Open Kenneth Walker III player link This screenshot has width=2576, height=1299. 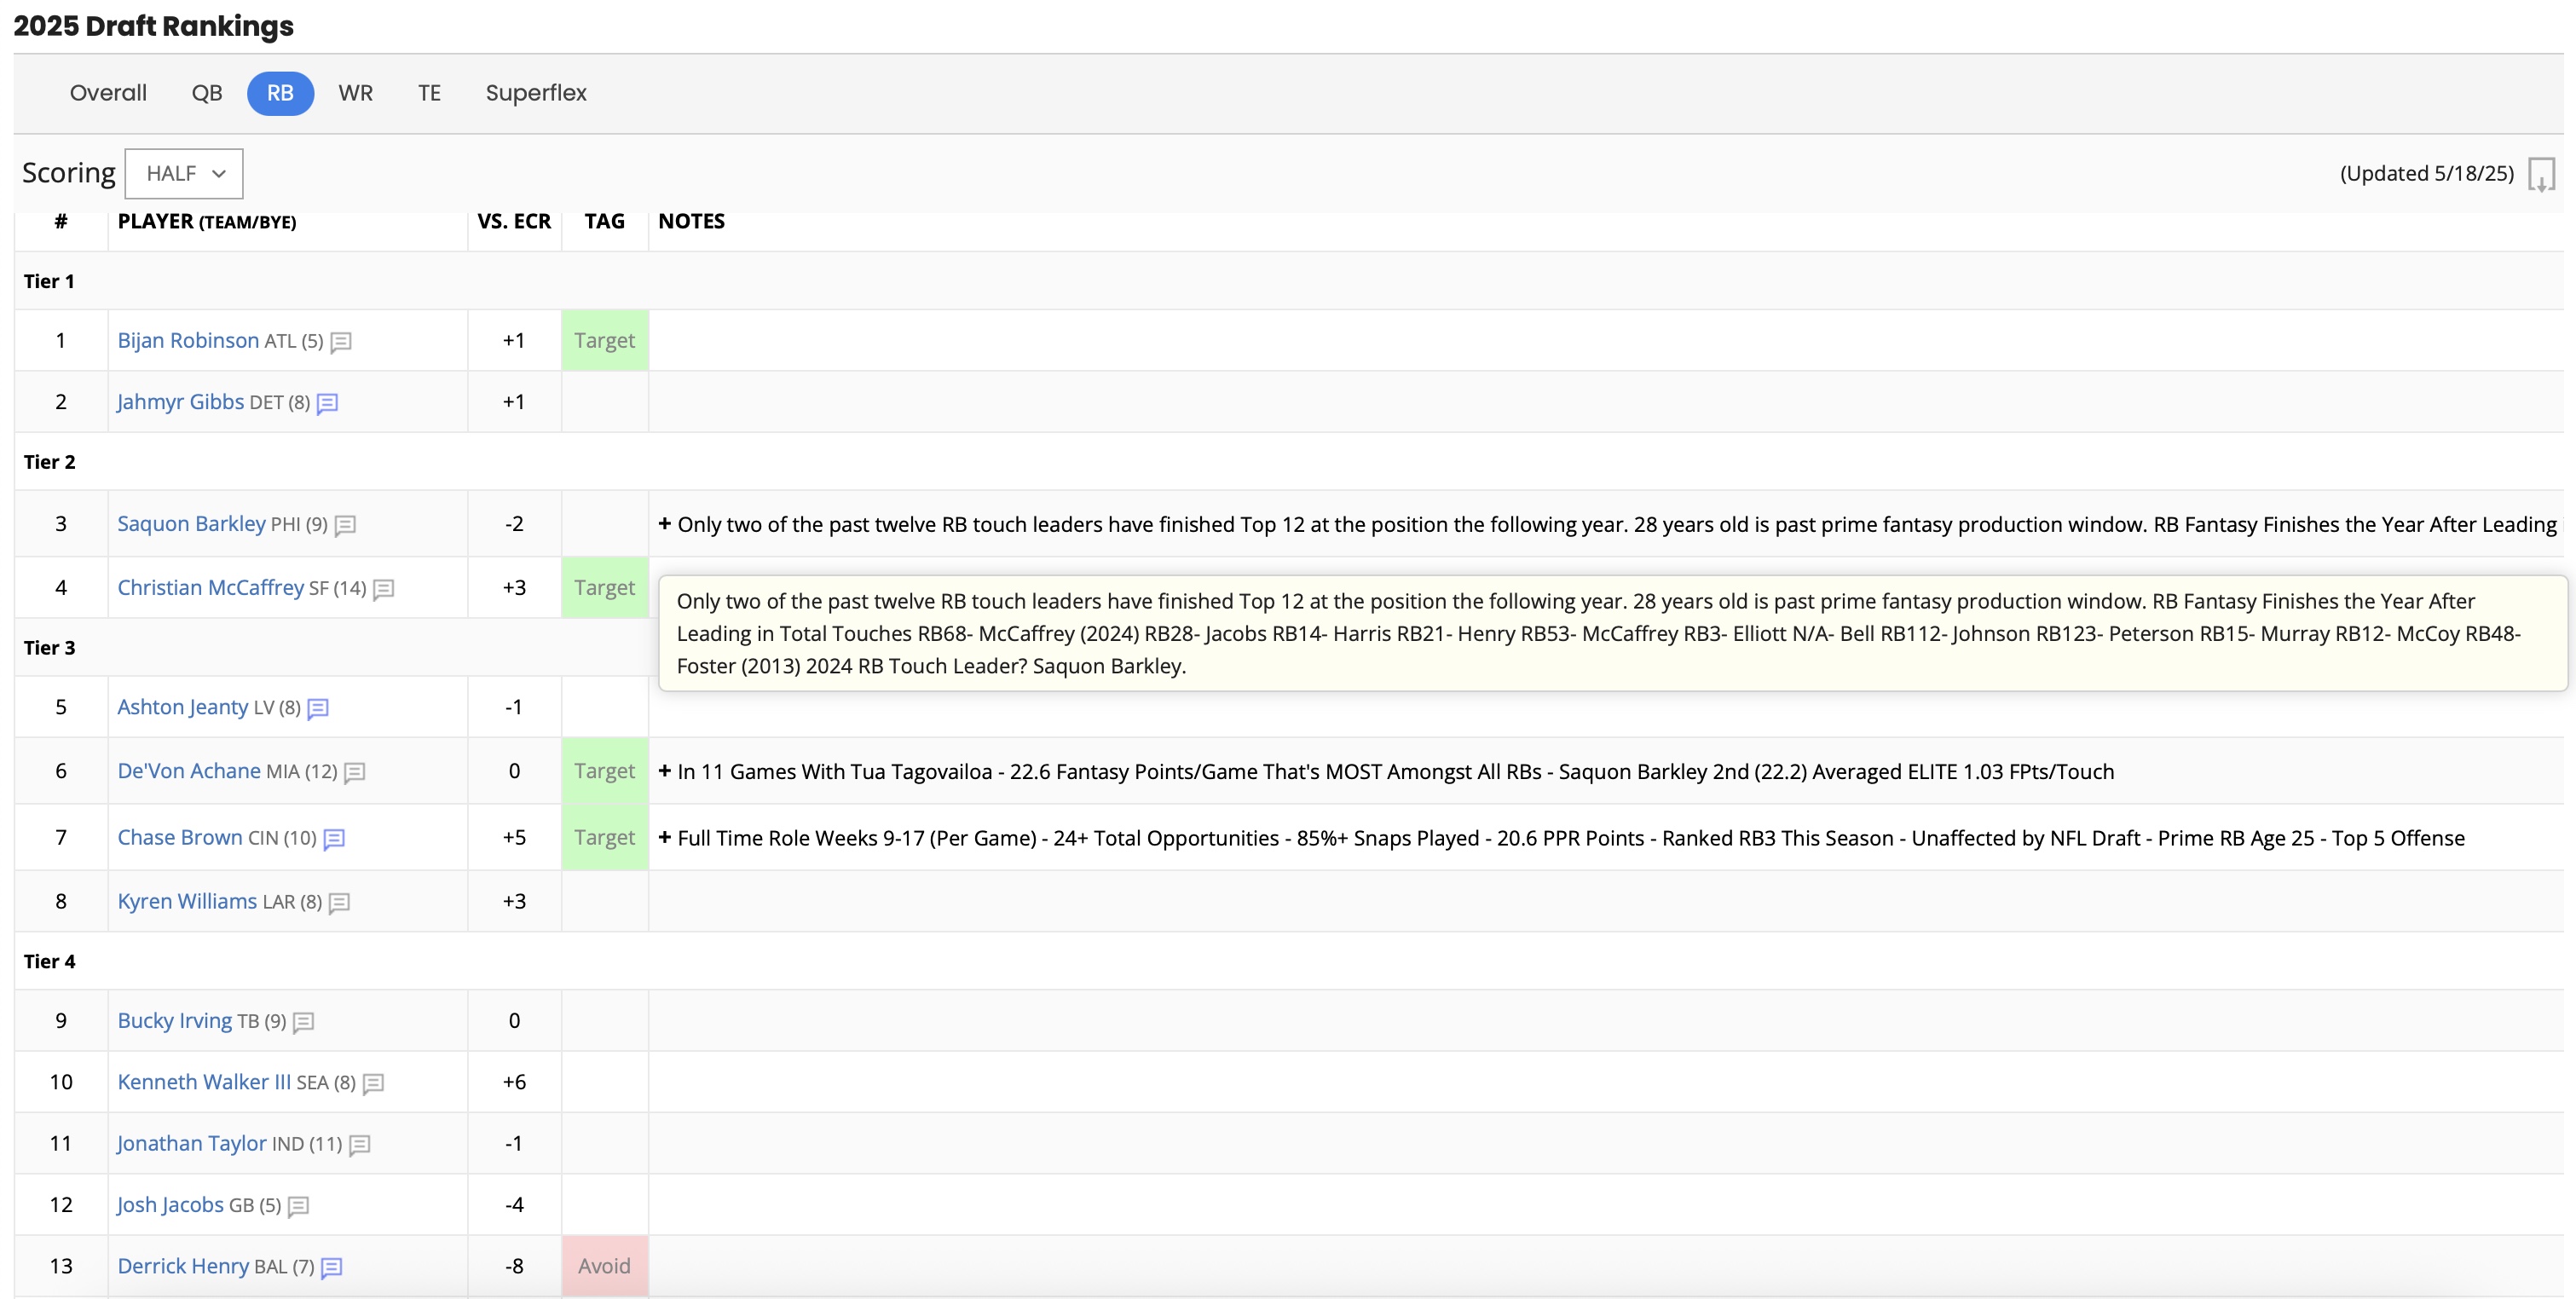204,1081
